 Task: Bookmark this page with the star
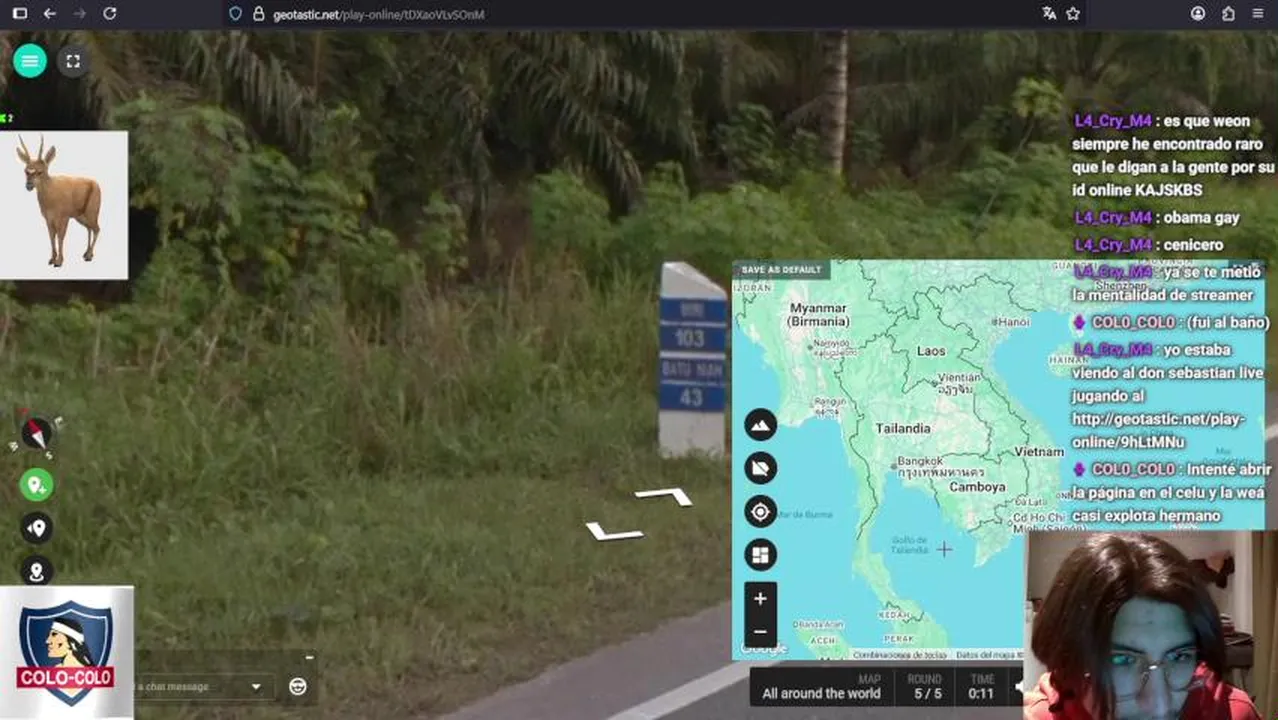pos(1073,14)
